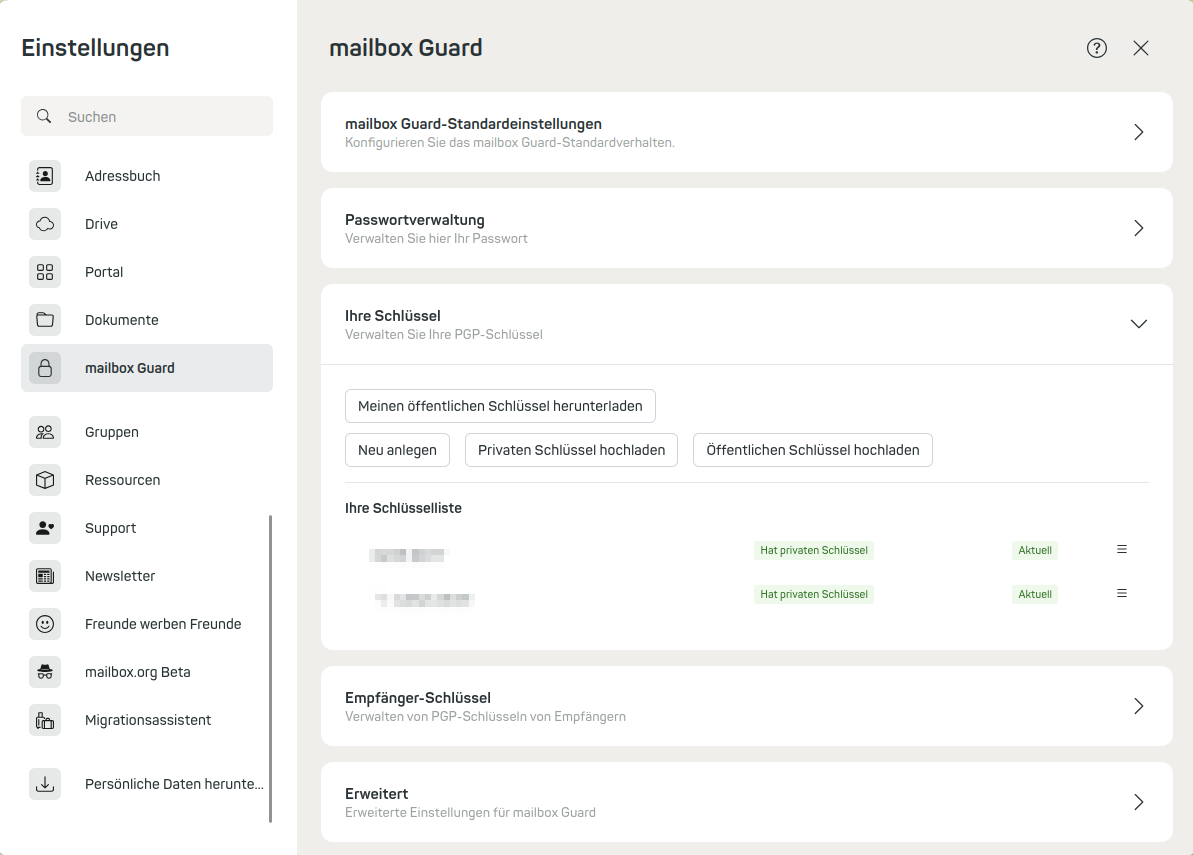The width and height of the screenshot is (1193, 855).
Task: Open Support entry in sidebar
Action: pyautogui.click(x=147, y=528)
